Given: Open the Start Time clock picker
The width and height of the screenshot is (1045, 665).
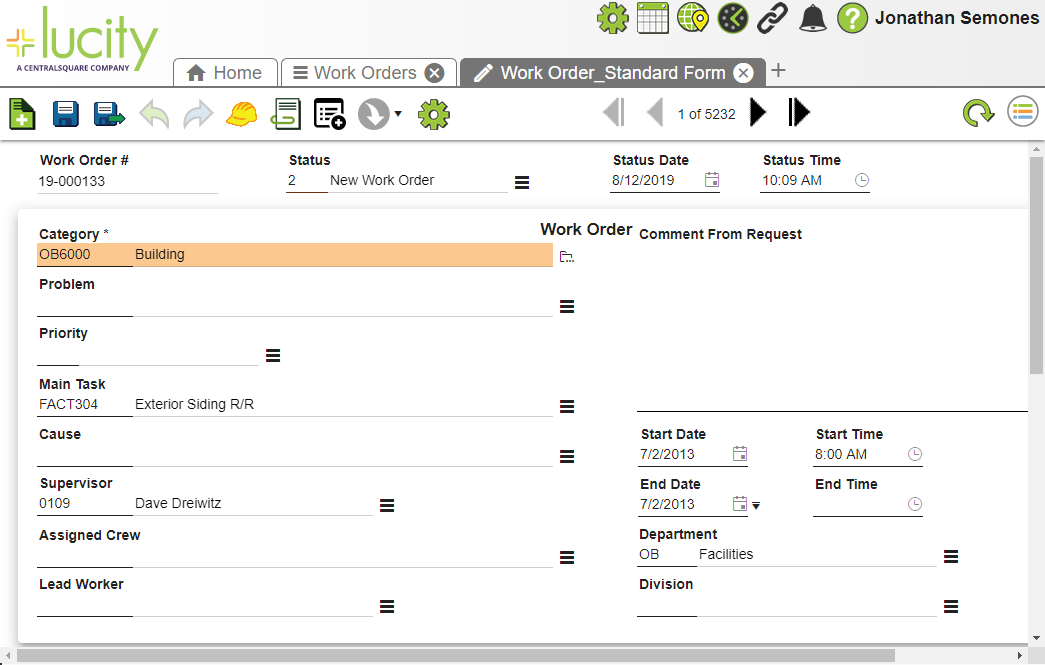Looking at the screenshot, I should click(915, 454).
